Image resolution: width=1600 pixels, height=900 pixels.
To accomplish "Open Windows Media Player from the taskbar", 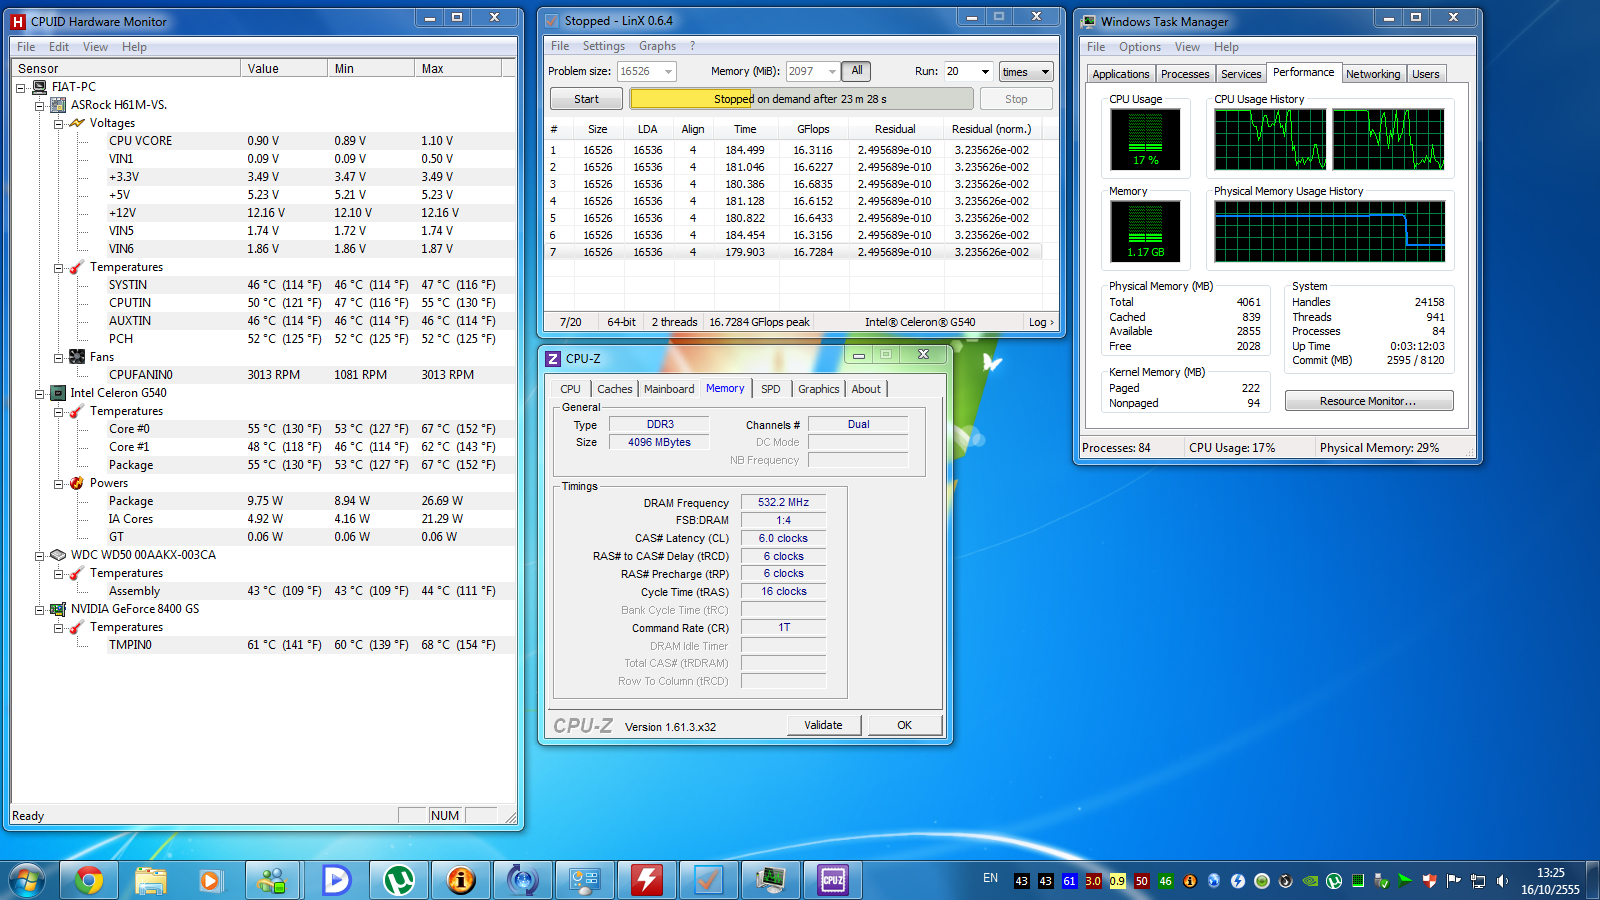I will 210,880.
